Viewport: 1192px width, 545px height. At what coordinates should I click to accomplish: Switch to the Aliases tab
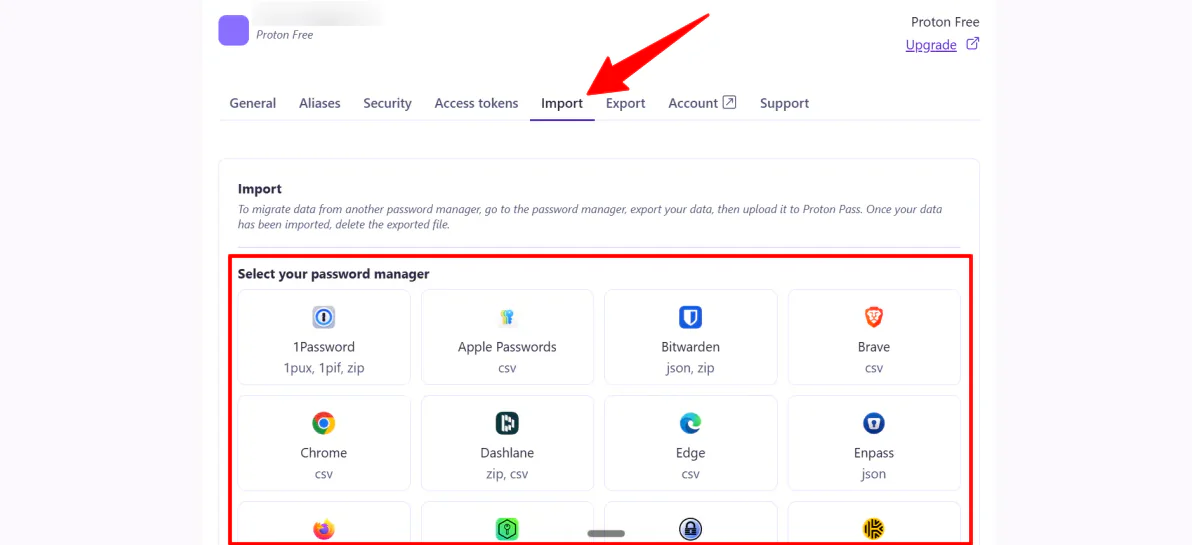click(319, 103)
